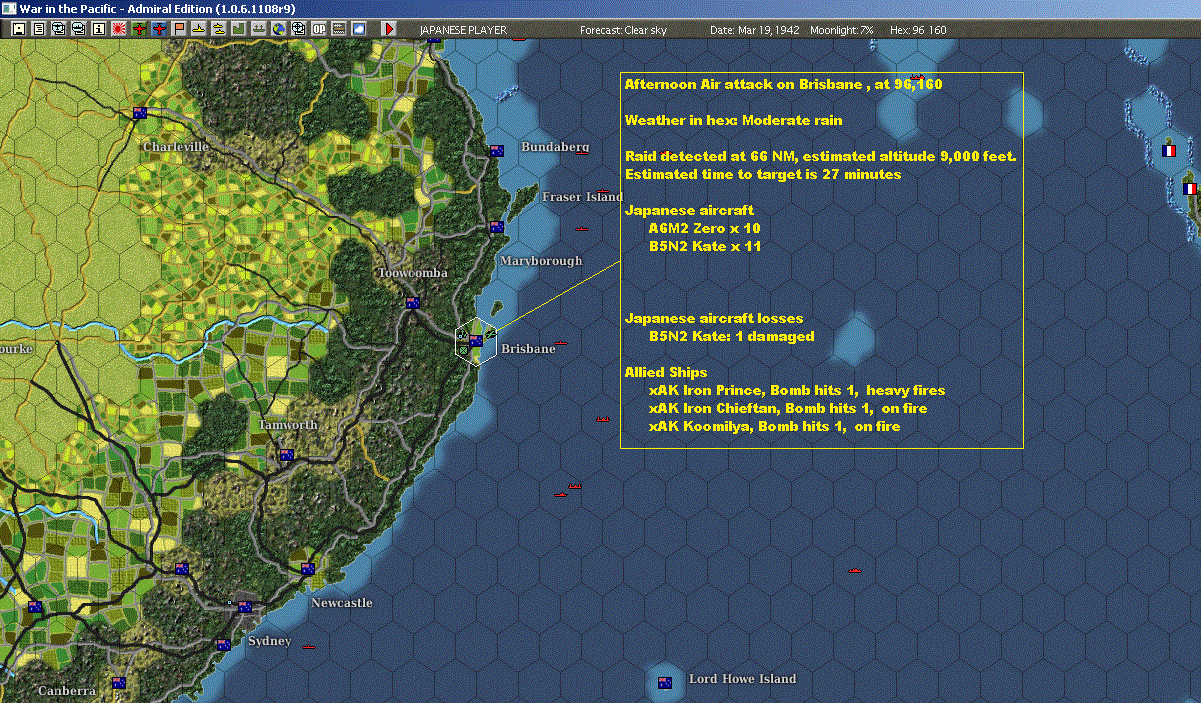Viewport: 1201px width, 703px height.
Task: Select red aircraft icon on blue background
Action: click(159, 29)
